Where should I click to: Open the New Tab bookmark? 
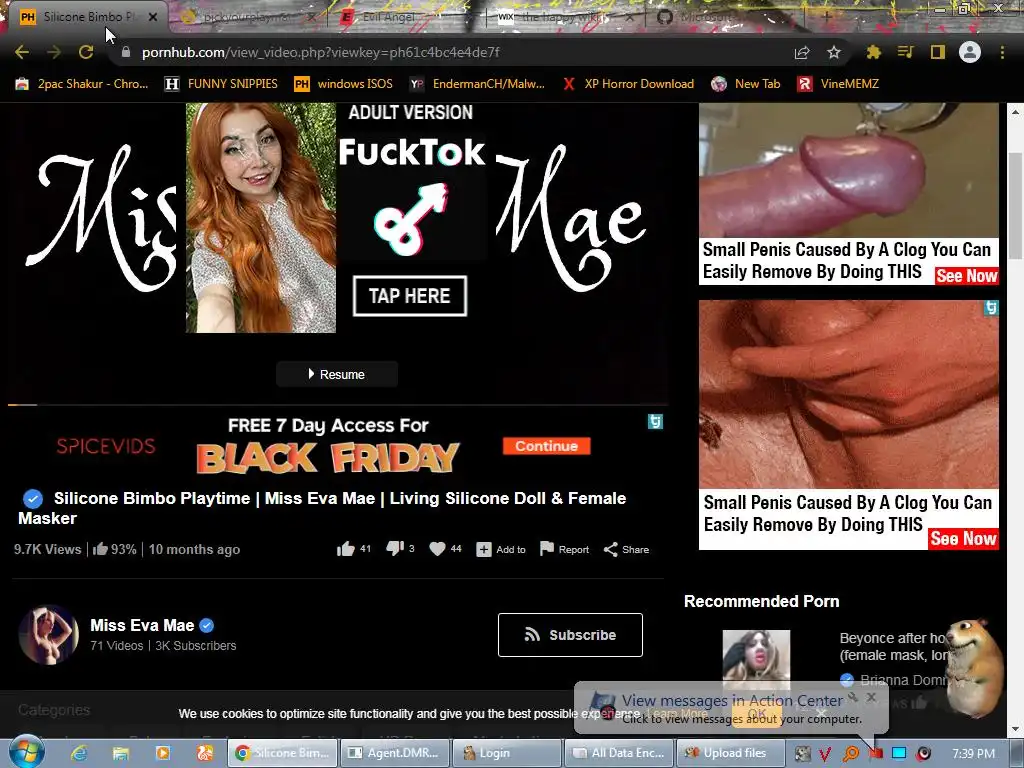coord(746,84)
